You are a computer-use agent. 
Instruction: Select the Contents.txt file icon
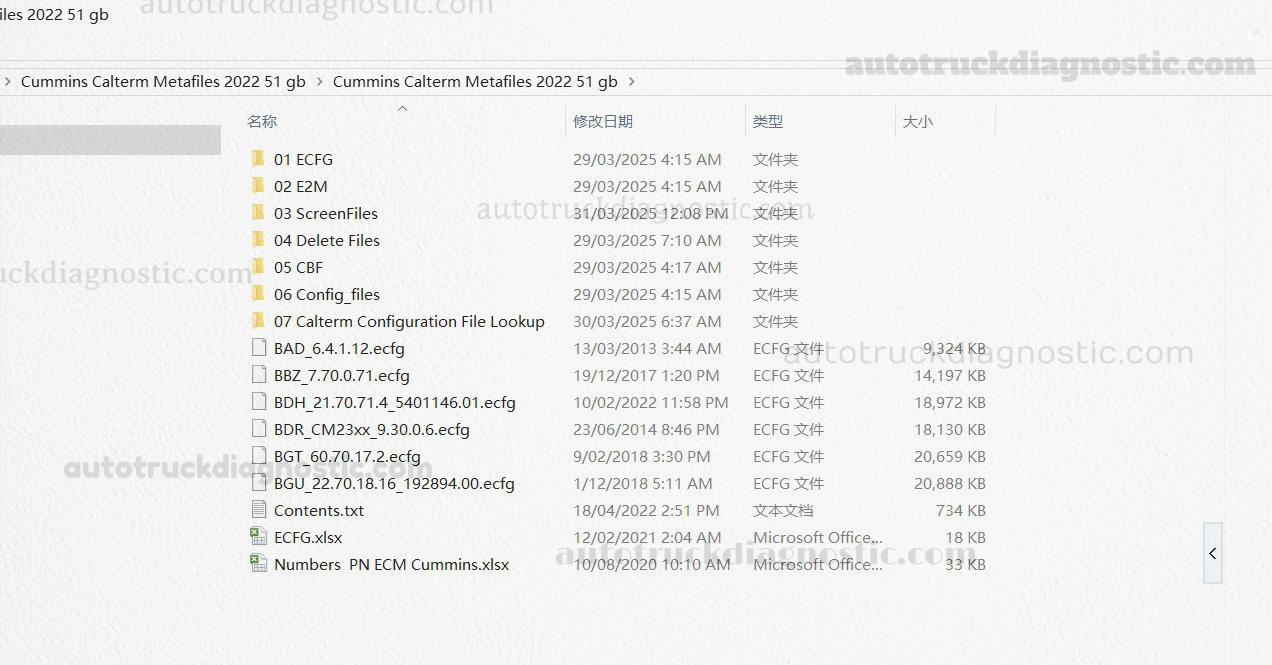pos(258,510)
